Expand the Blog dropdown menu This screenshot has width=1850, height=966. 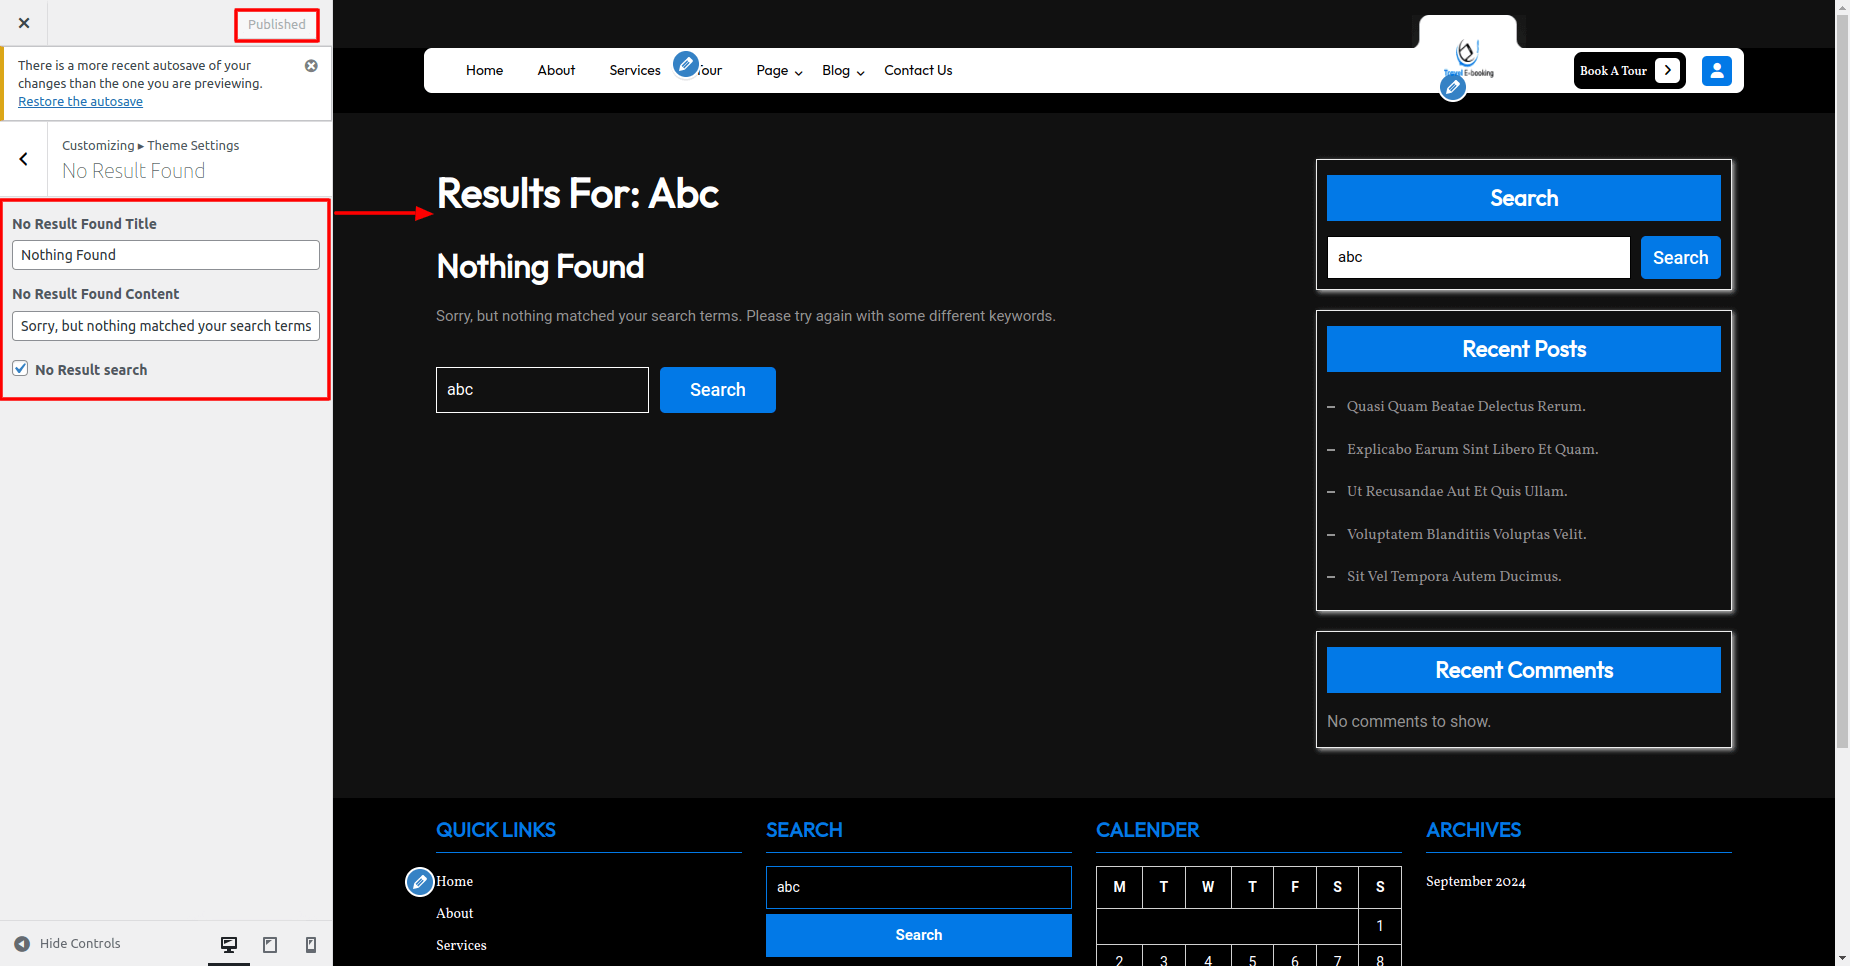coord(843,71)
